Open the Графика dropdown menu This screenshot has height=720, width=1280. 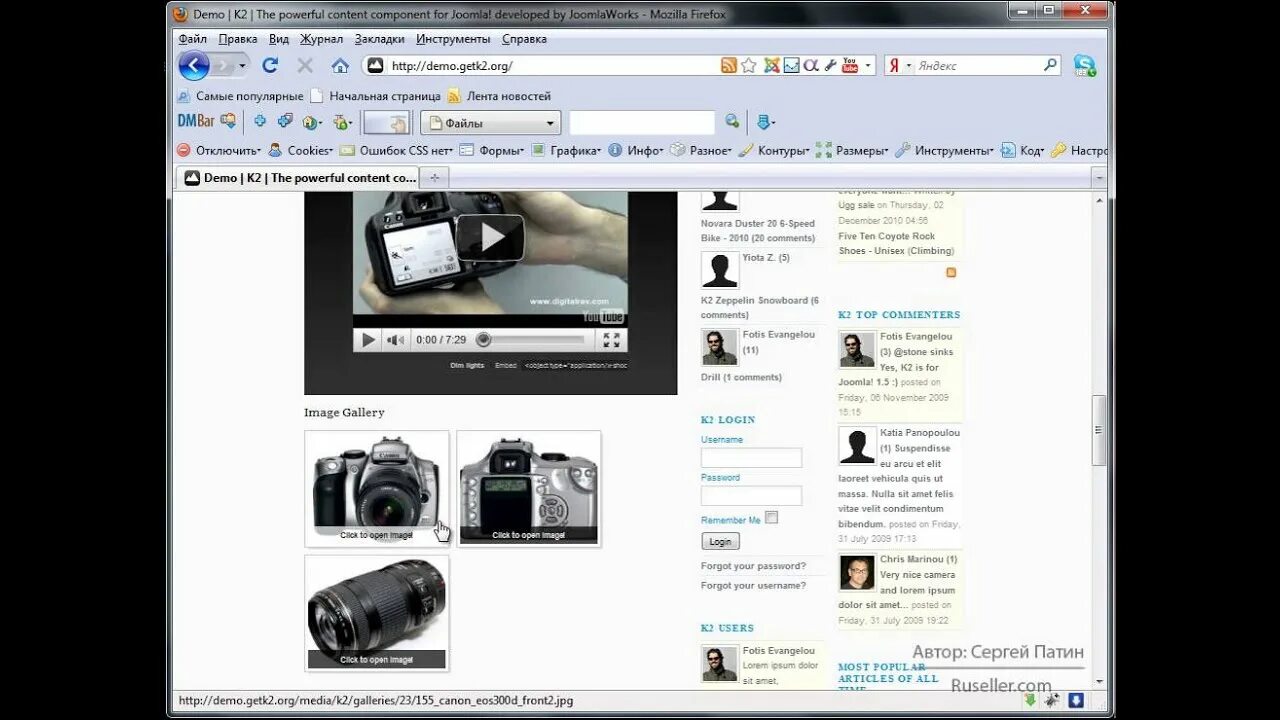pyautogui.click(x=566, y=150)
